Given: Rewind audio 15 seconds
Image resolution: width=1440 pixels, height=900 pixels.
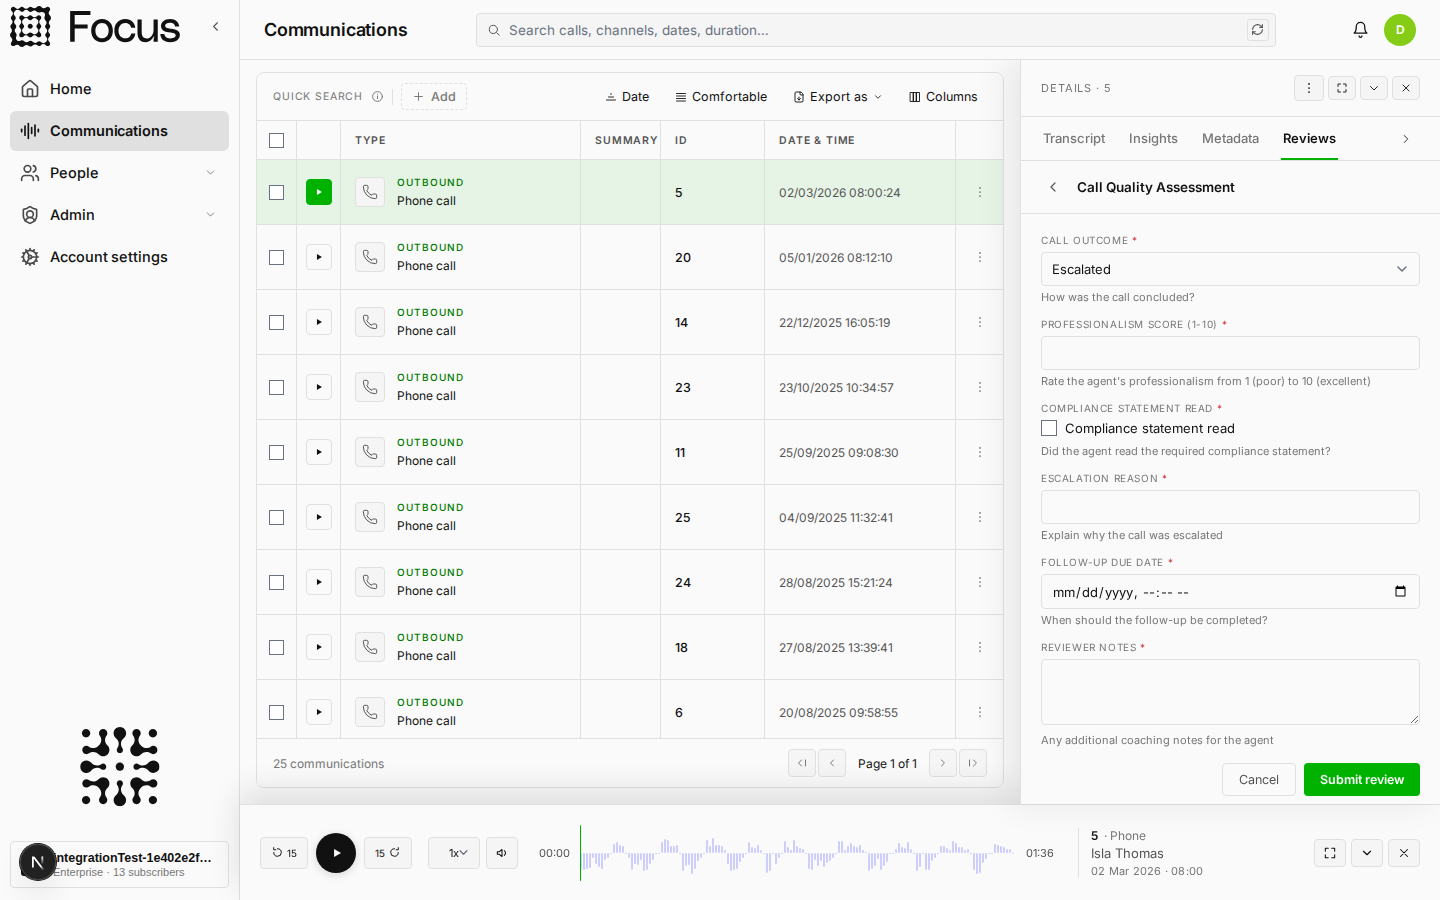Looking at the screenshot, I should (x=284, y=853).
